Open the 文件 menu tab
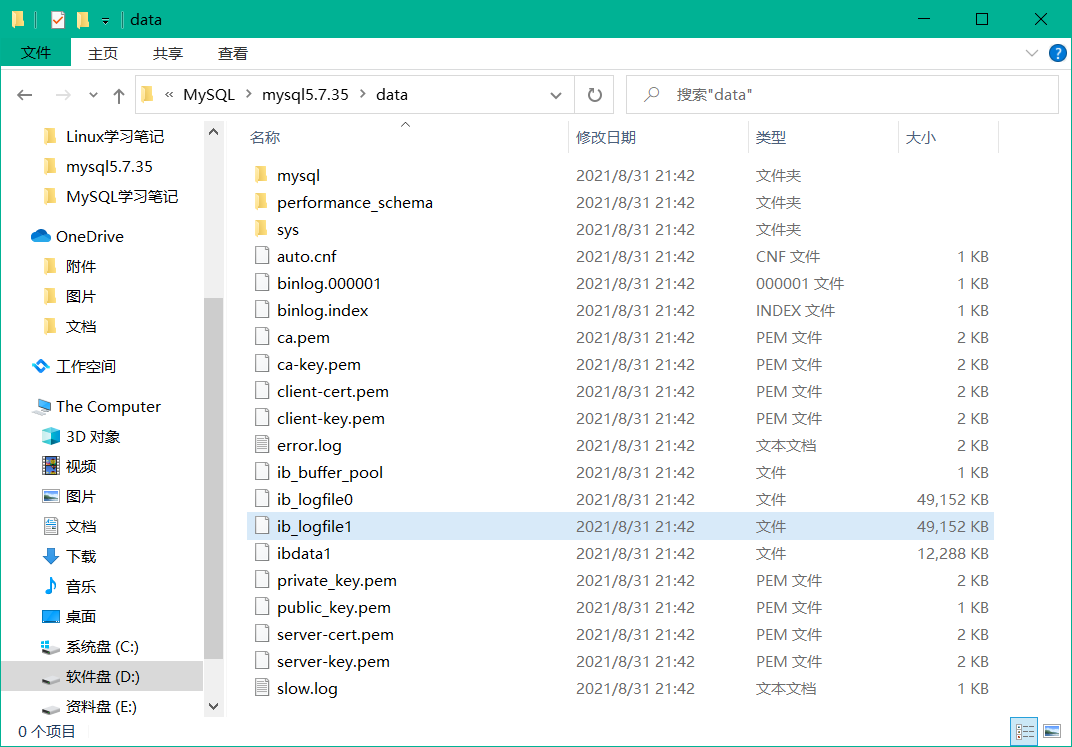Screen dimensions: 1072x747 point(36,53)
